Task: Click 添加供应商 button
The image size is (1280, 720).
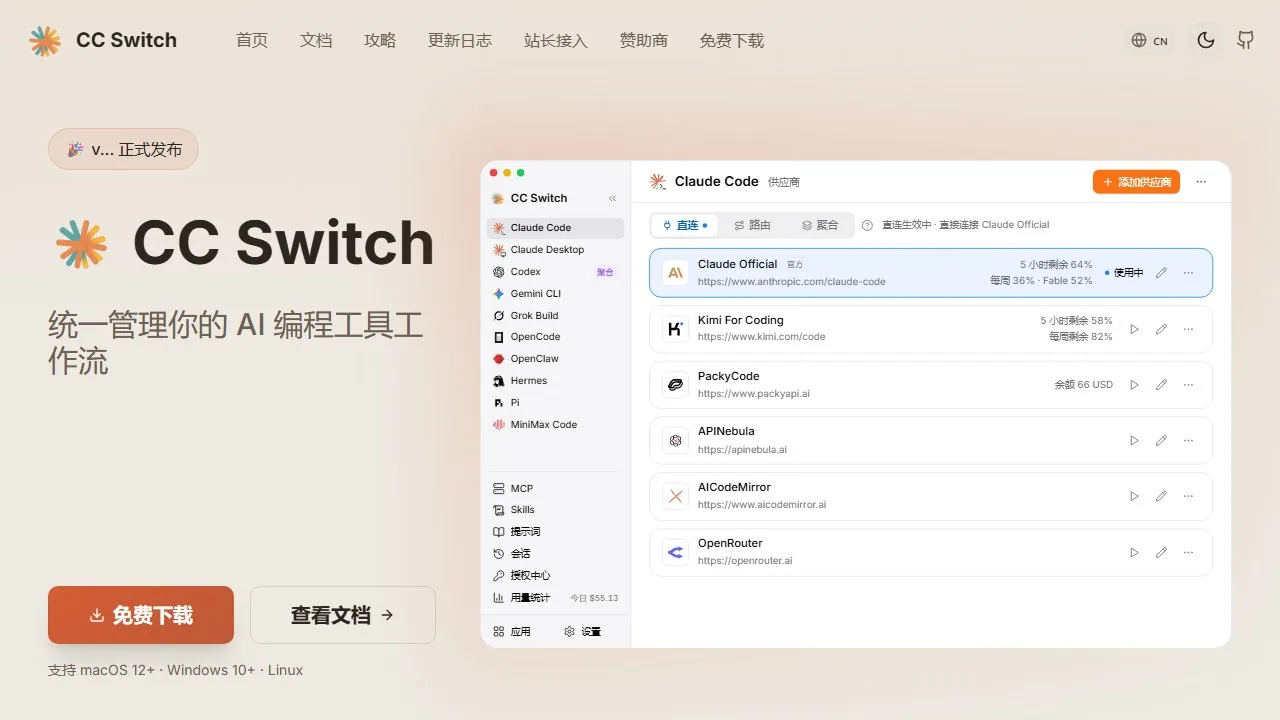Action: (1136, 182)
